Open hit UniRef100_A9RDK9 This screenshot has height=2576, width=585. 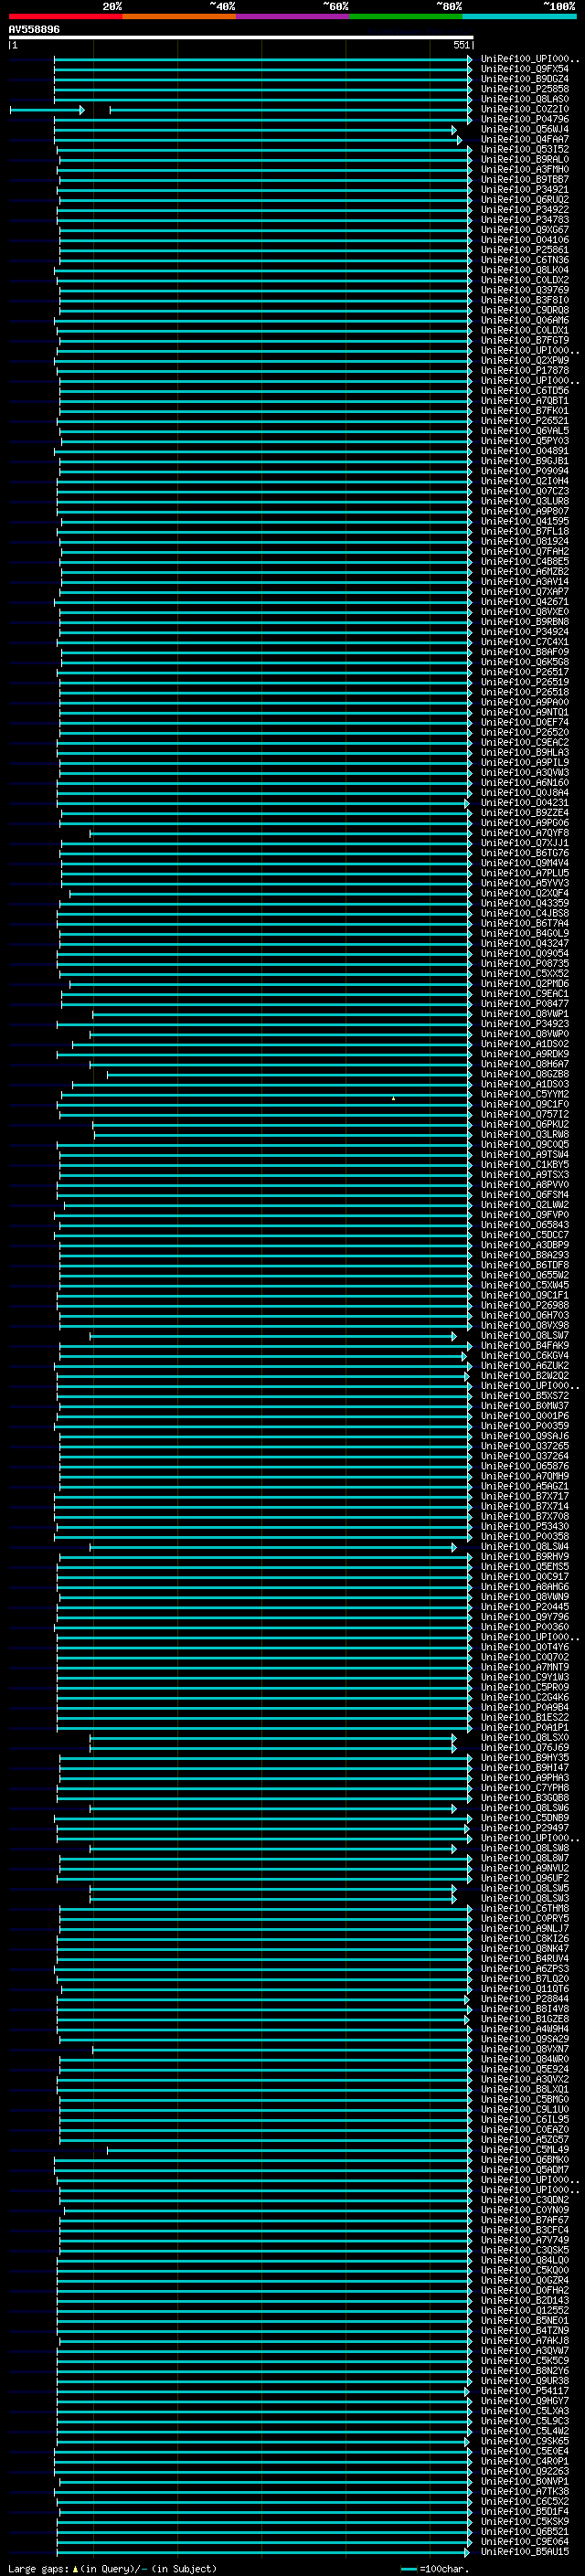point(524,1053)
